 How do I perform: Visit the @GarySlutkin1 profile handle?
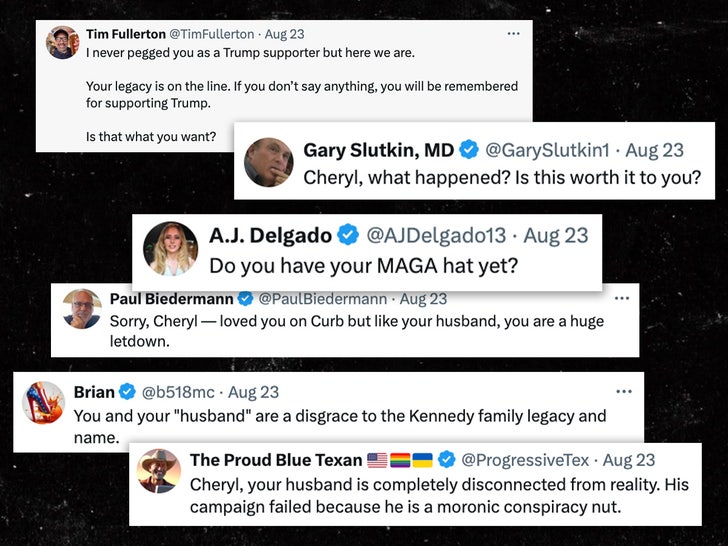point(547,151)
